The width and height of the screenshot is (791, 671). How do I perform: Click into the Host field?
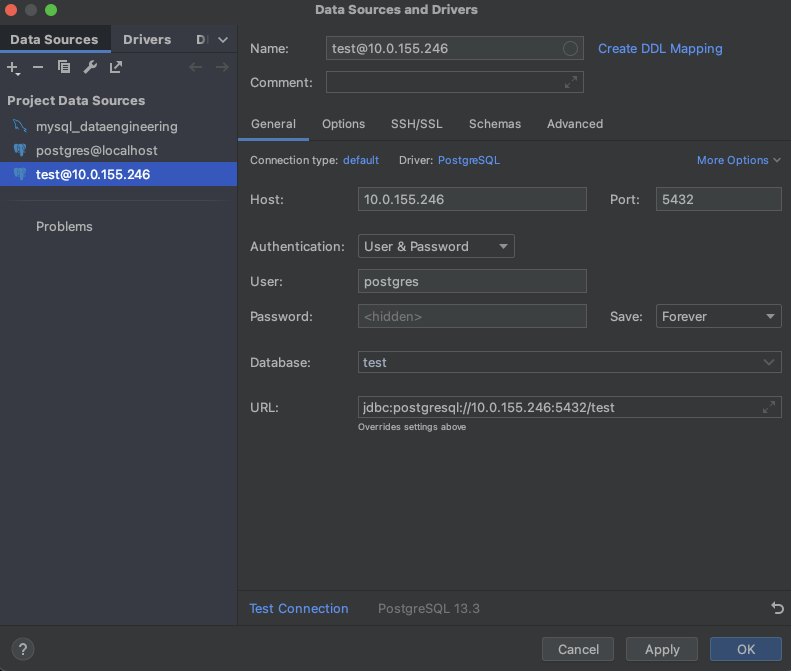472,199
